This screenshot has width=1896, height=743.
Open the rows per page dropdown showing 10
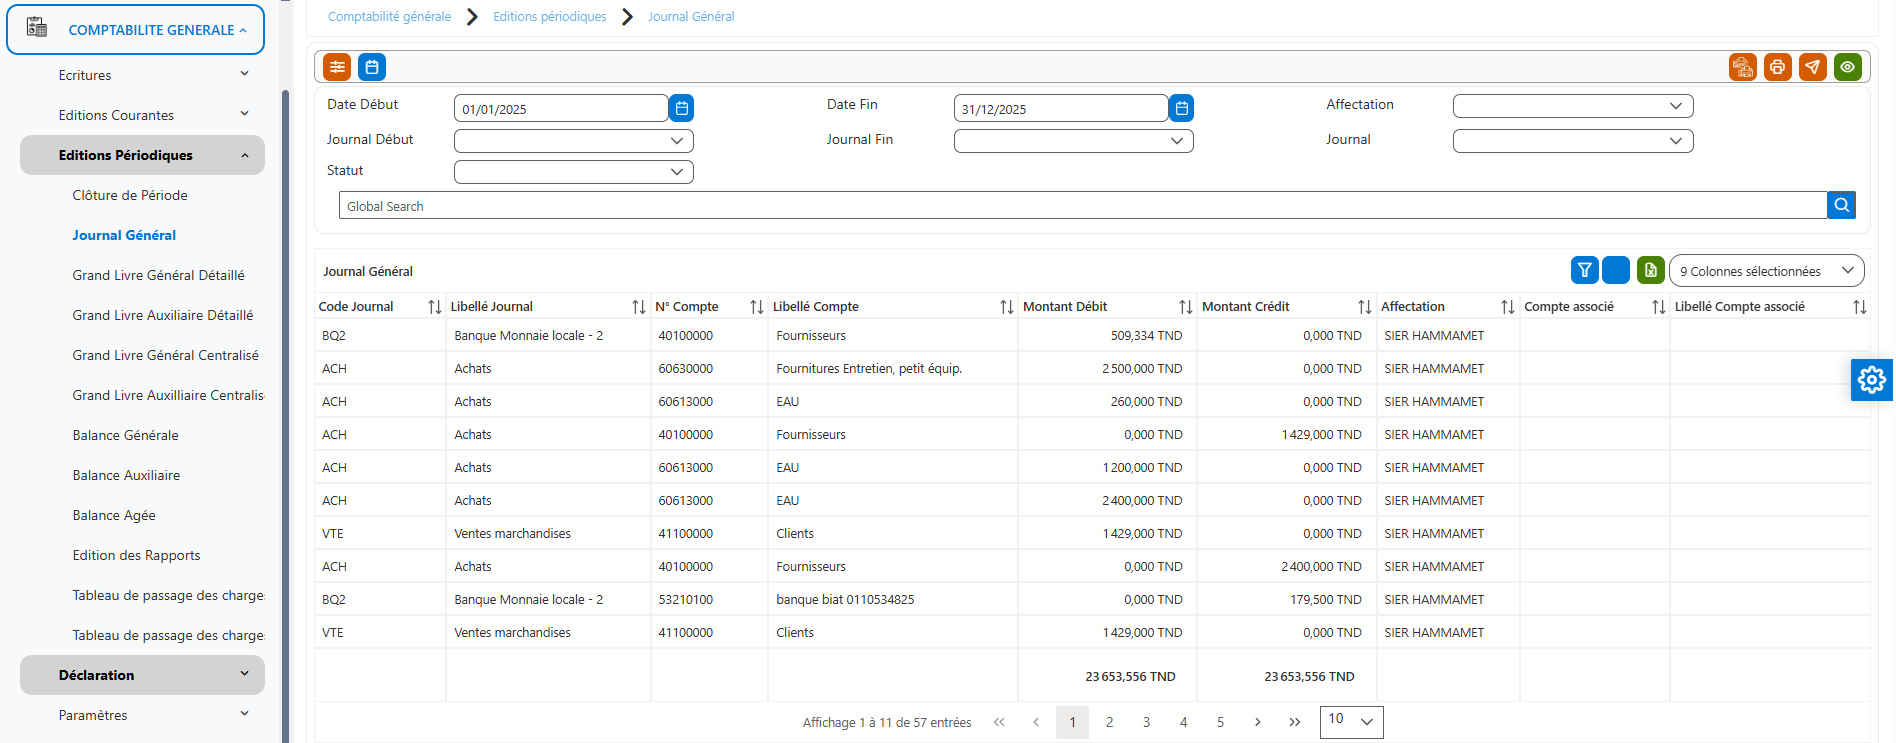(1352, 722)
